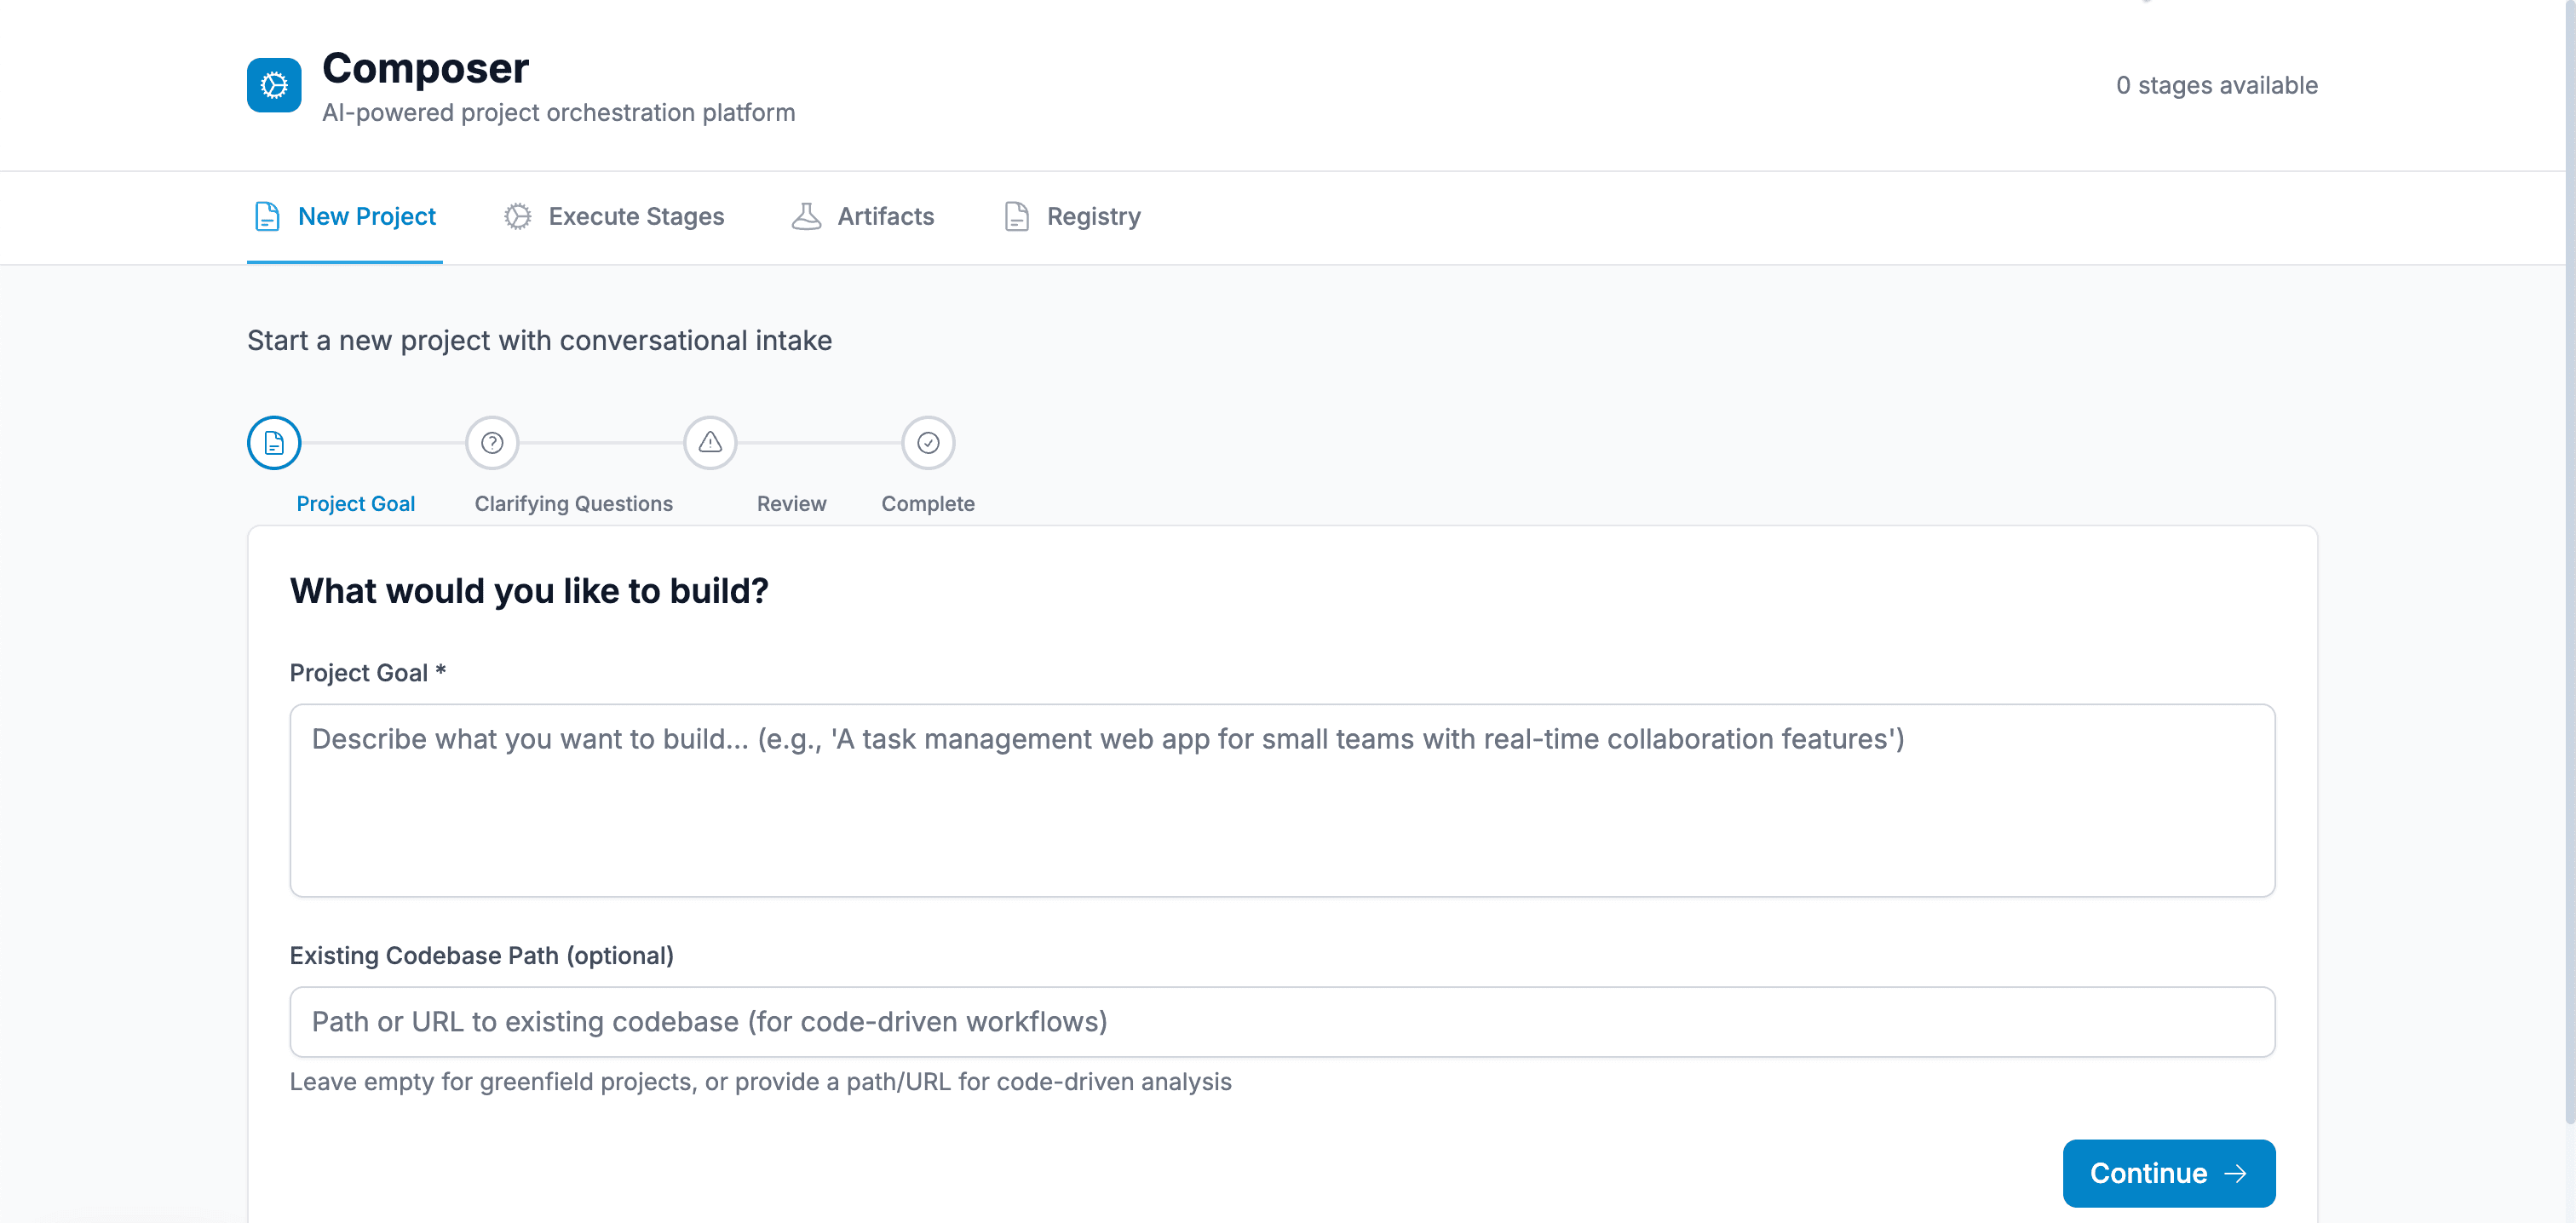Click the 0 stages available label
Viewport: 2576px width, 1223px height.
pyautogui.click(x=2215, y=85)
